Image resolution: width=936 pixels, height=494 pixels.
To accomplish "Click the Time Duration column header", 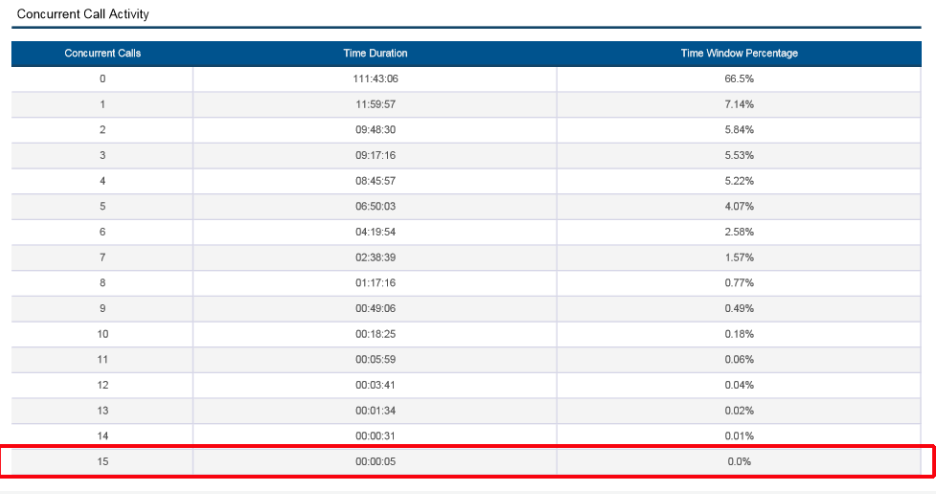I will [x=375, y=53].
